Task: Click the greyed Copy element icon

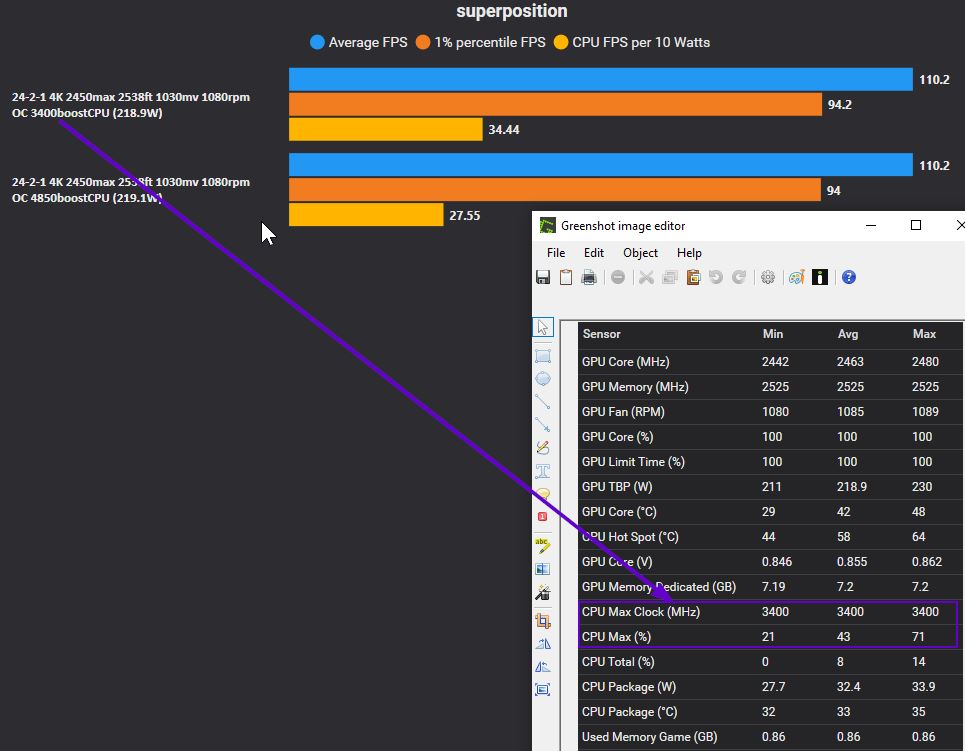Action: point(670,278)
